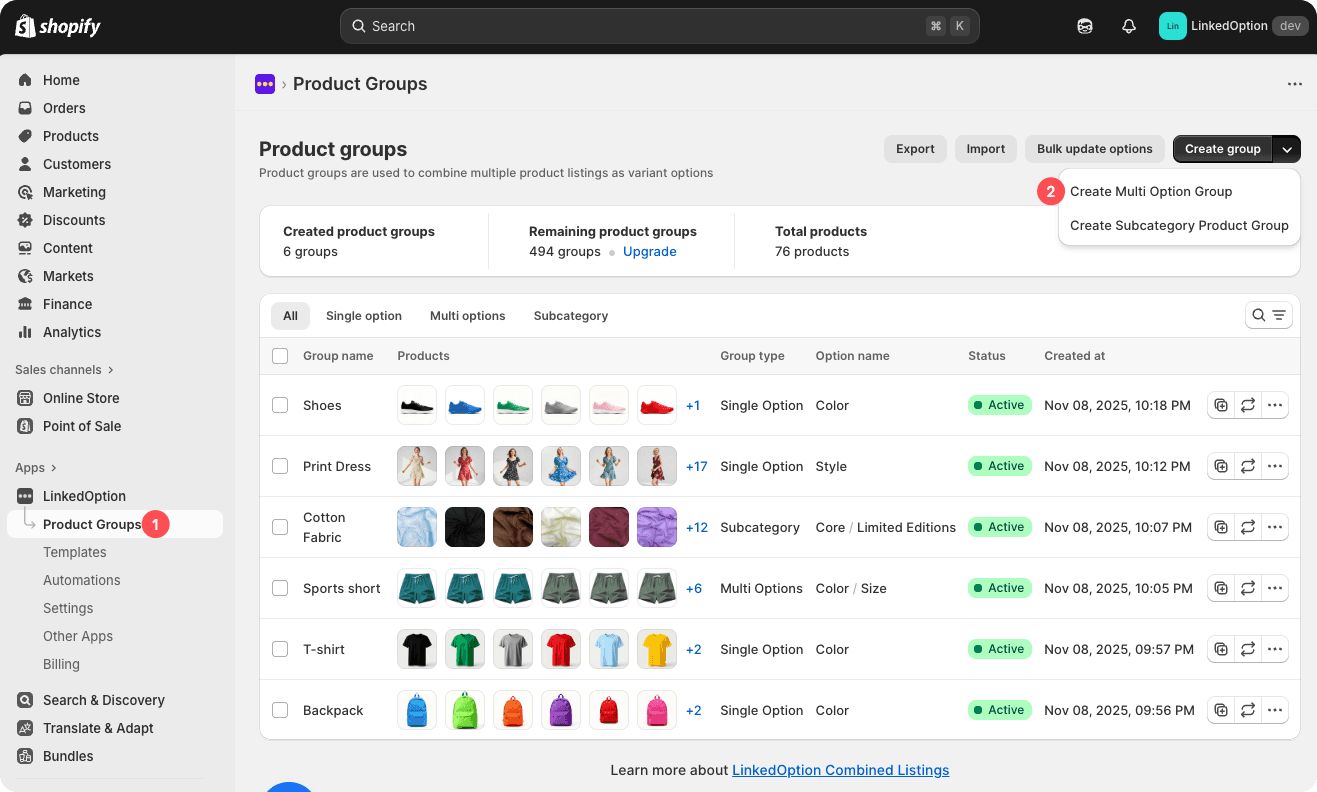Select Create Subcategory Product Group
The width and height of the screenshot is (1317, 792).
[1179, 225]
